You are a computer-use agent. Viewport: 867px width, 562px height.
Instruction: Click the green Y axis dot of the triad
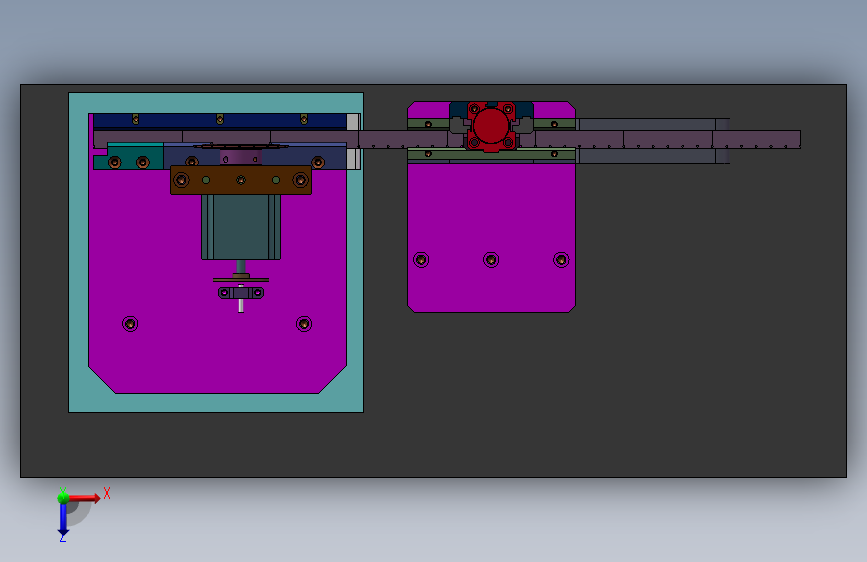click(x=63, y=497)
